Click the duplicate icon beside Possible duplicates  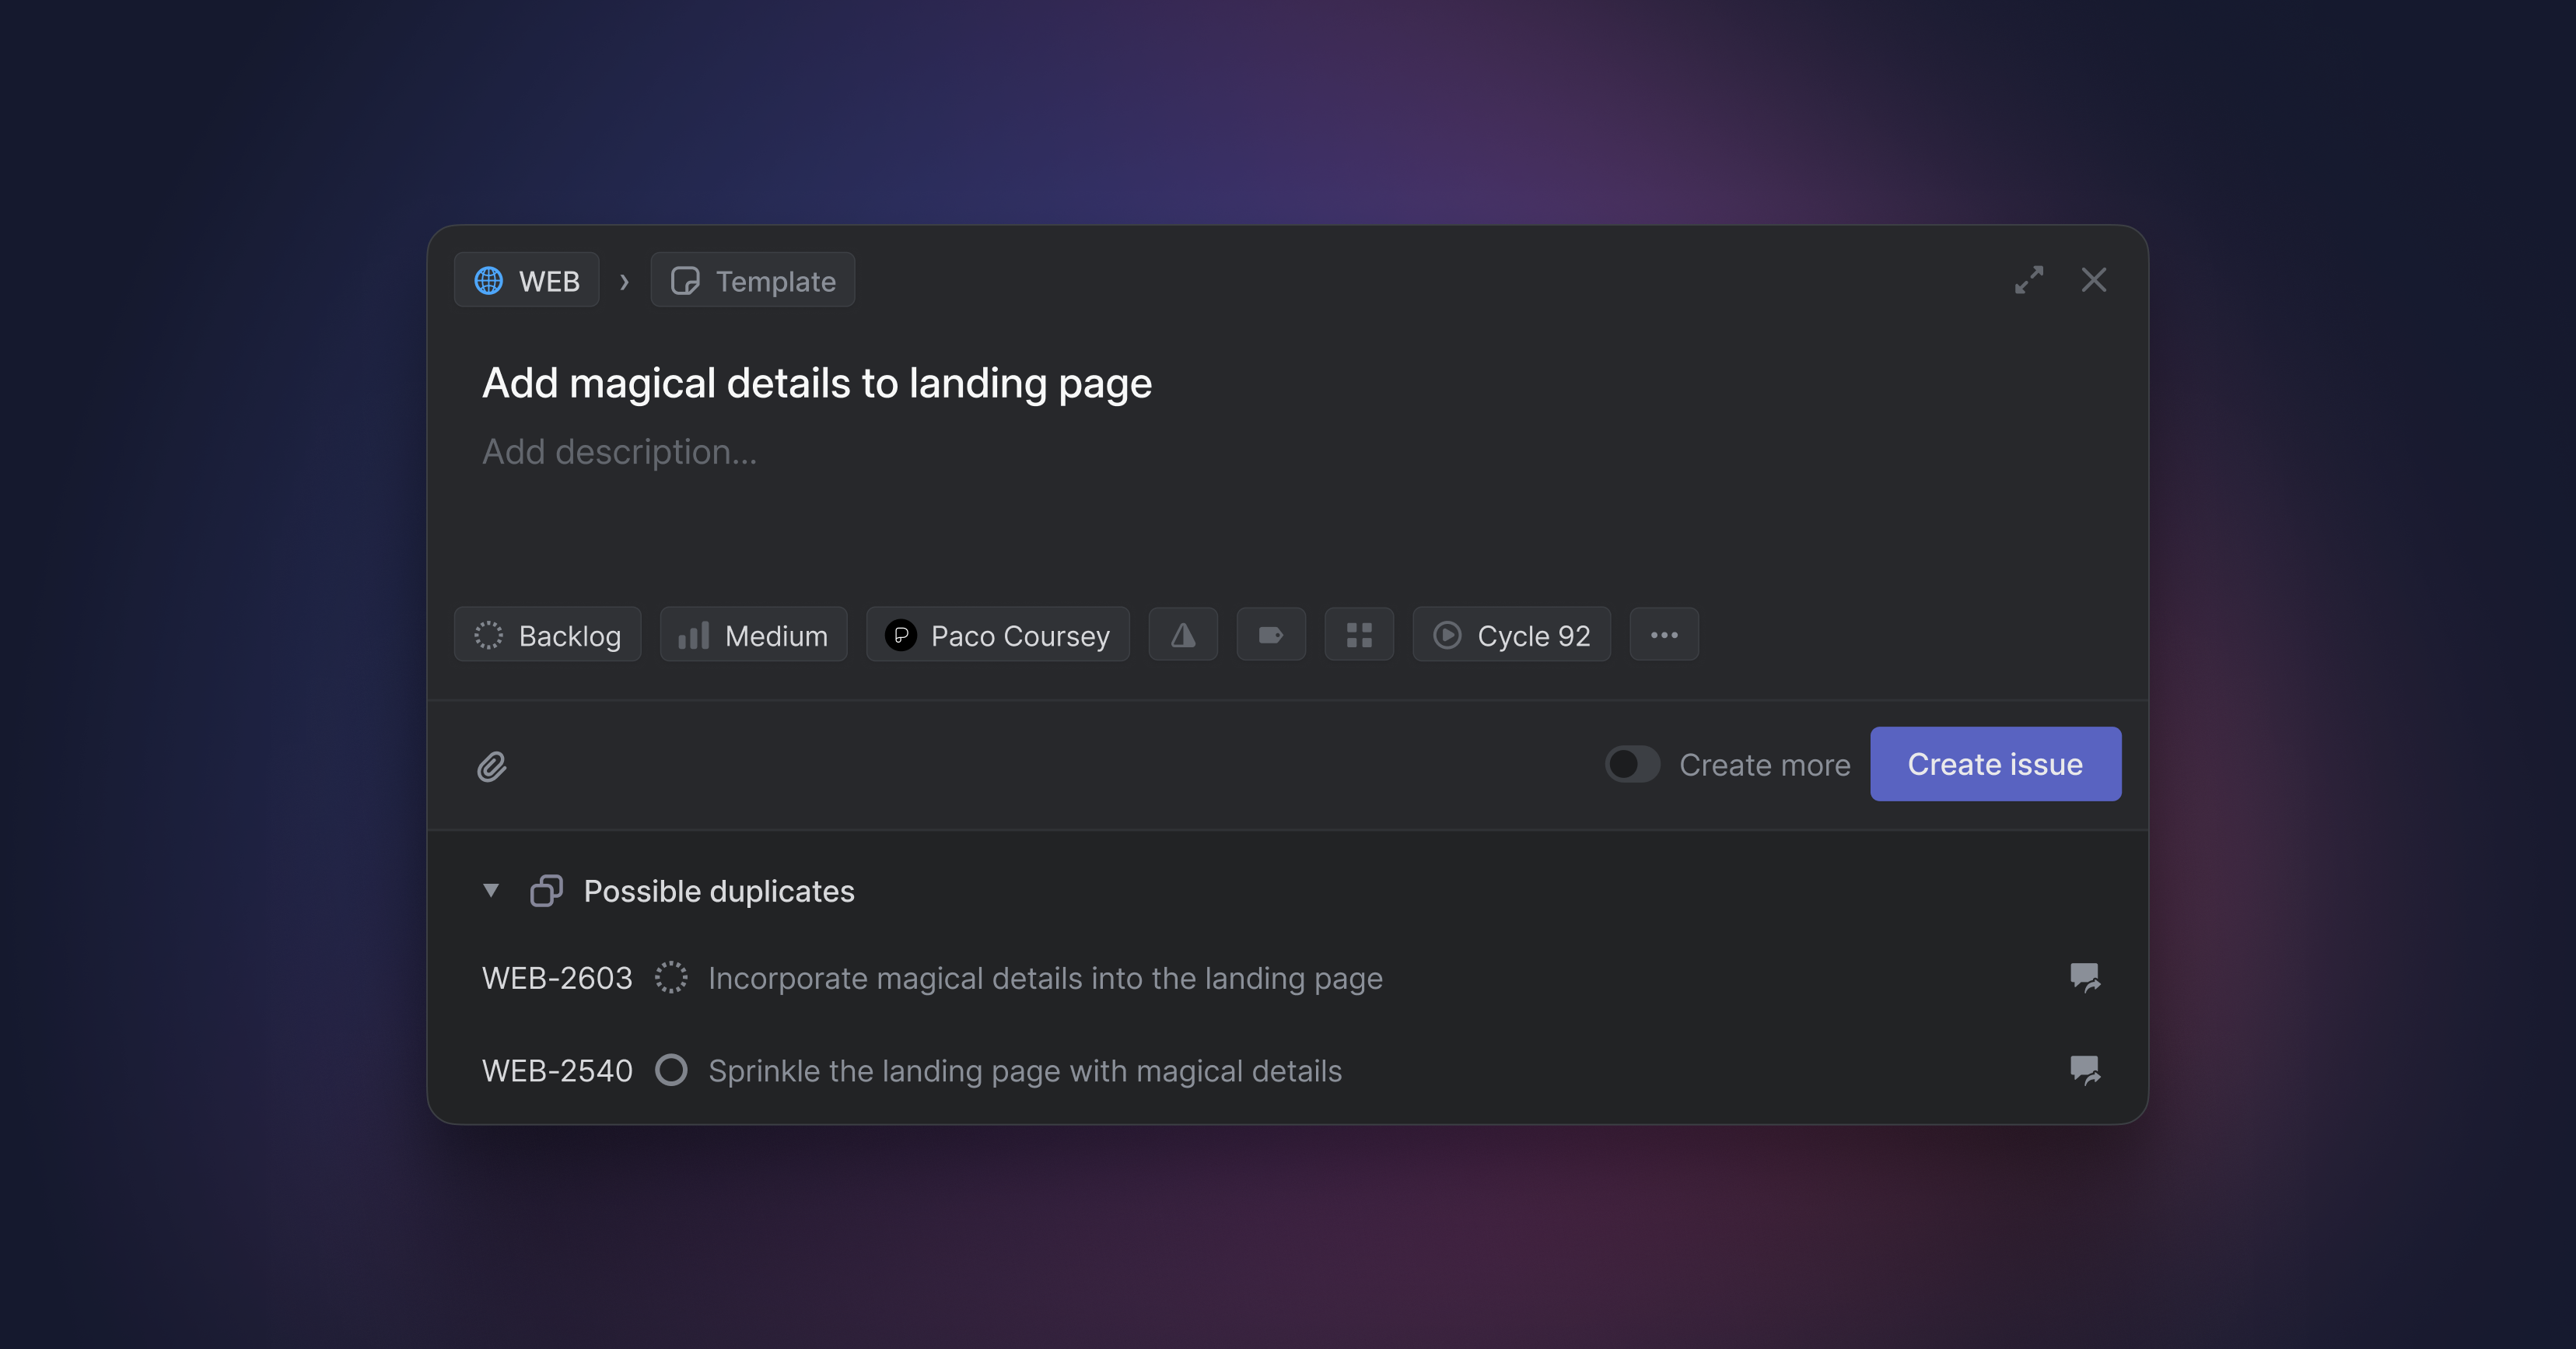546,890
